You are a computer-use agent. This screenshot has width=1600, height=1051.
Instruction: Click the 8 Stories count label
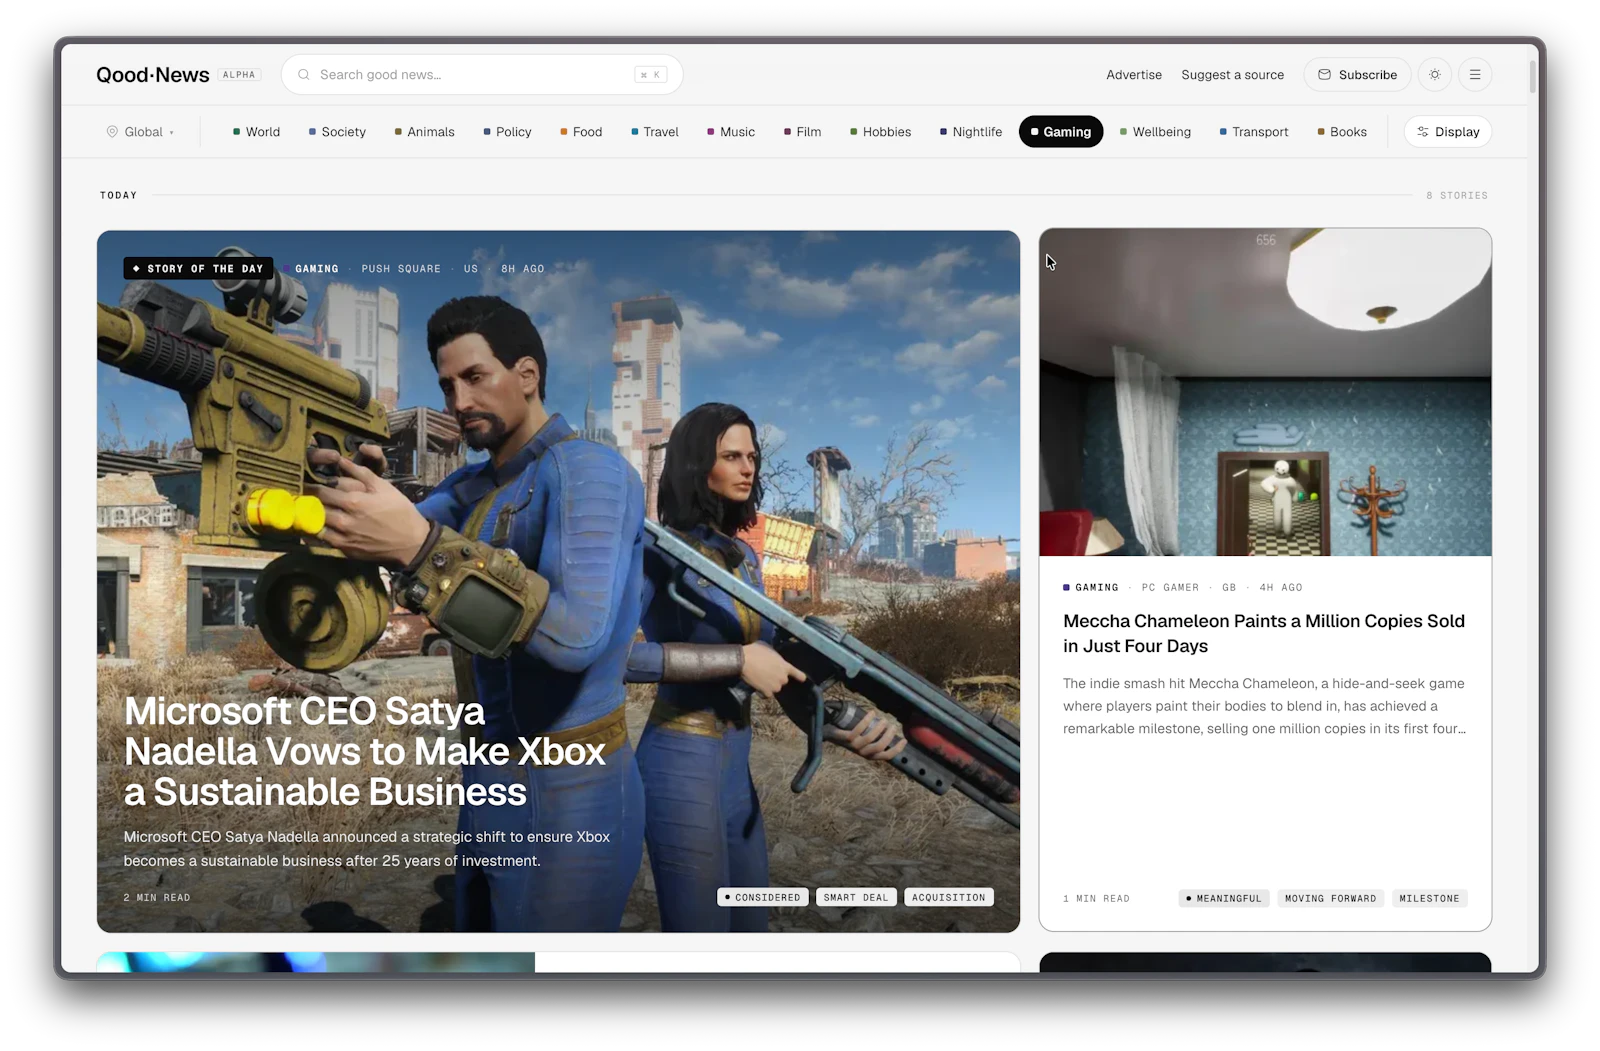point(1457,196)
